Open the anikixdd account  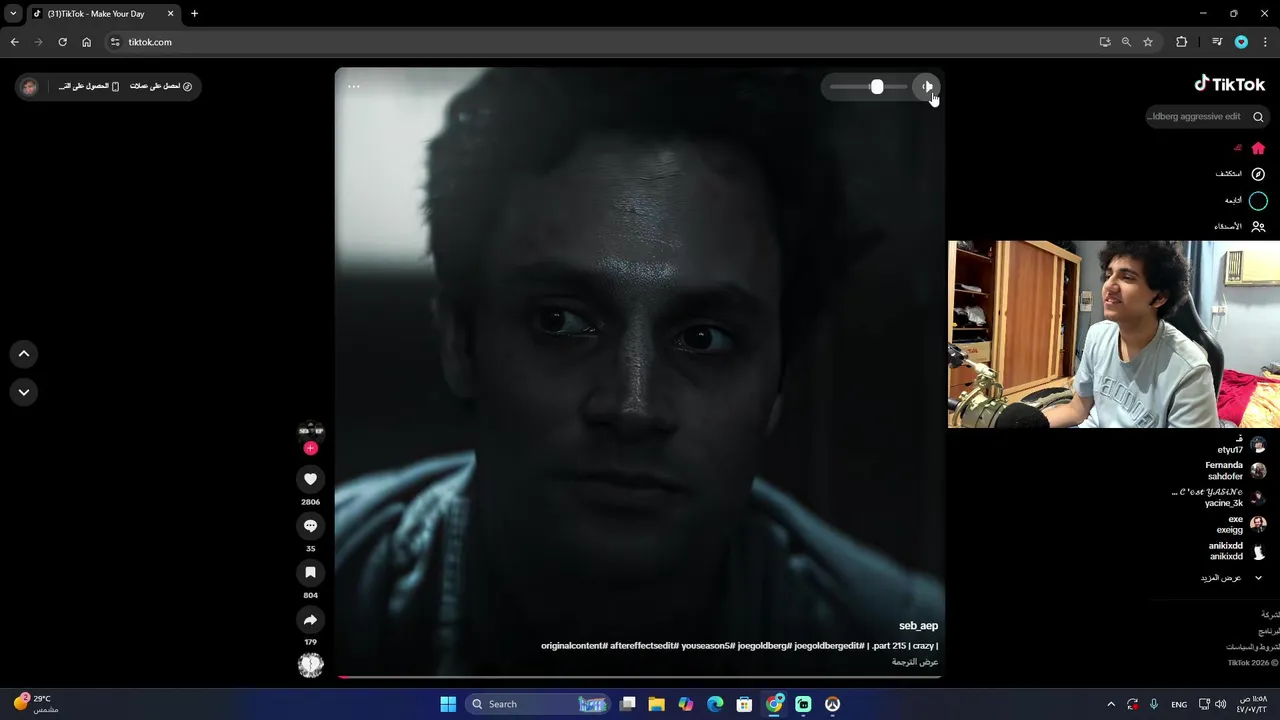(1237, 551)
